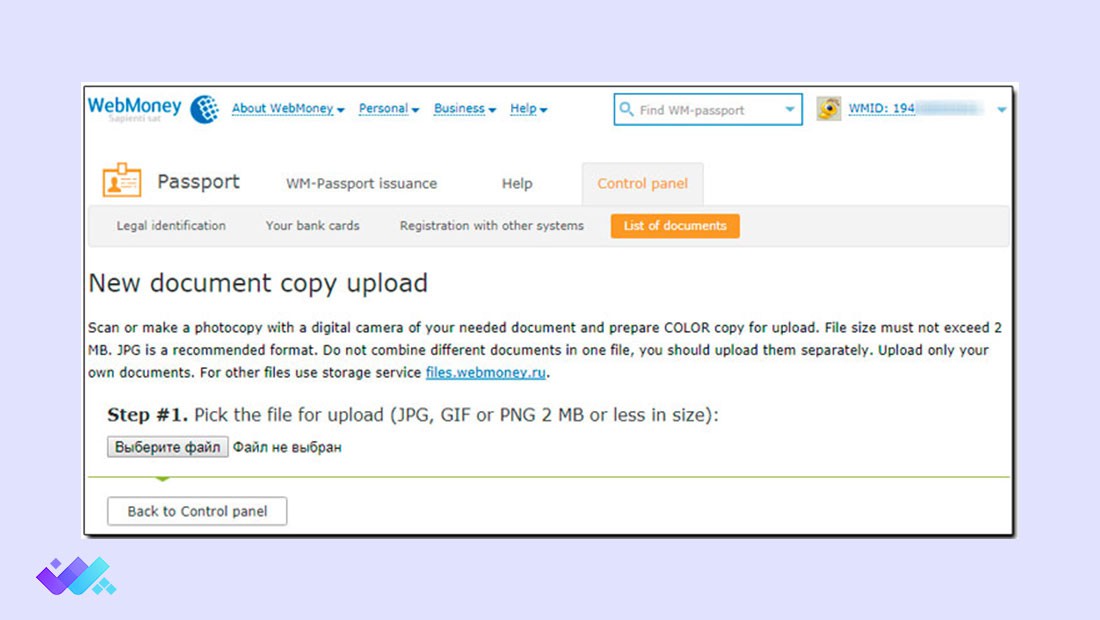Click the orange Passport ID card icon
This screenshot has height=620, width=1100.
coord(122,181)
